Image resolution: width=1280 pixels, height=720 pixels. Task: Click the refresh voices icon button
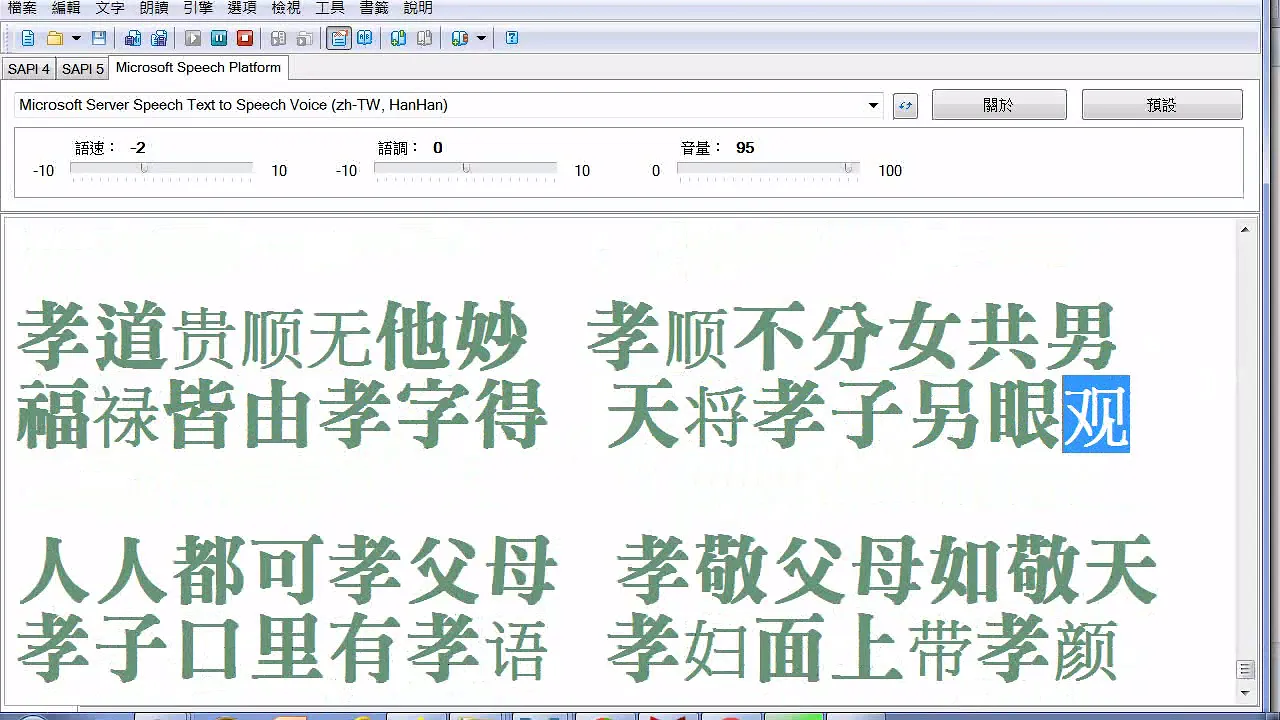click(906, 105)
